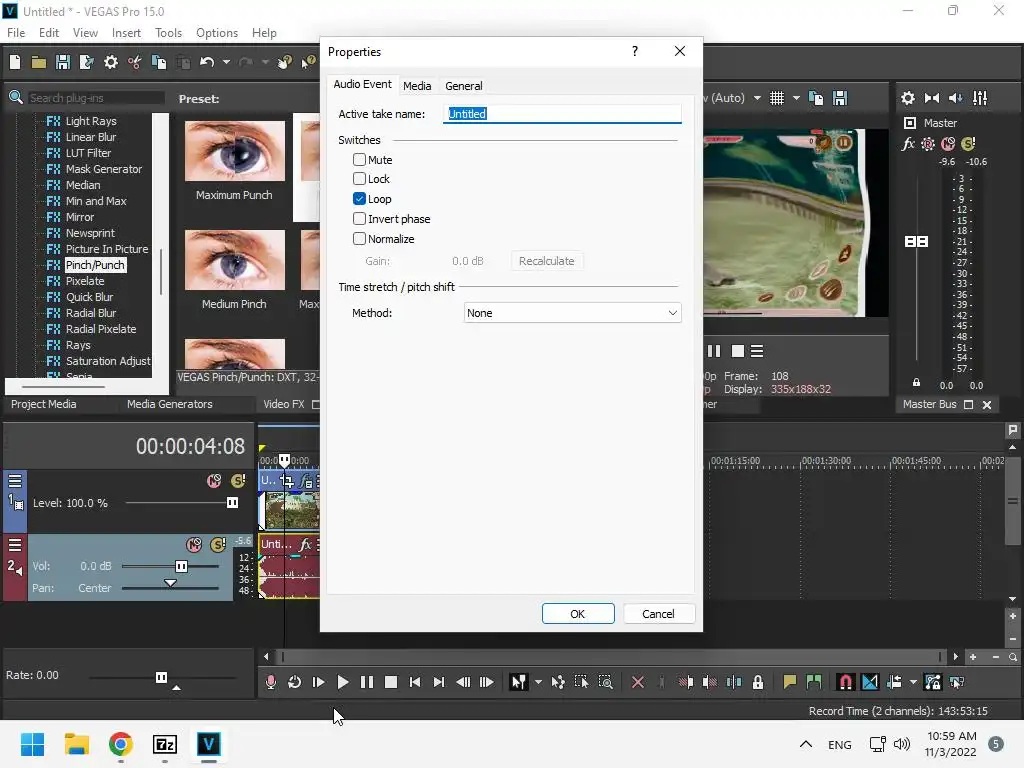
Task: Toggle snapping with the magnet icon
Action: coord(845,682)
